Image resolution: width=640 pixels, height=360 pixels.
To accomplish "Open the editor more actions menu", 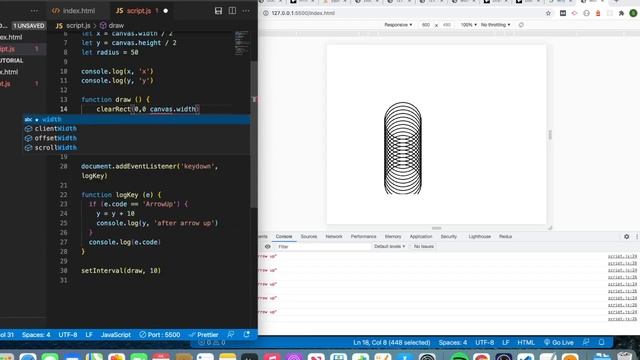I will (x=246, y=11).
